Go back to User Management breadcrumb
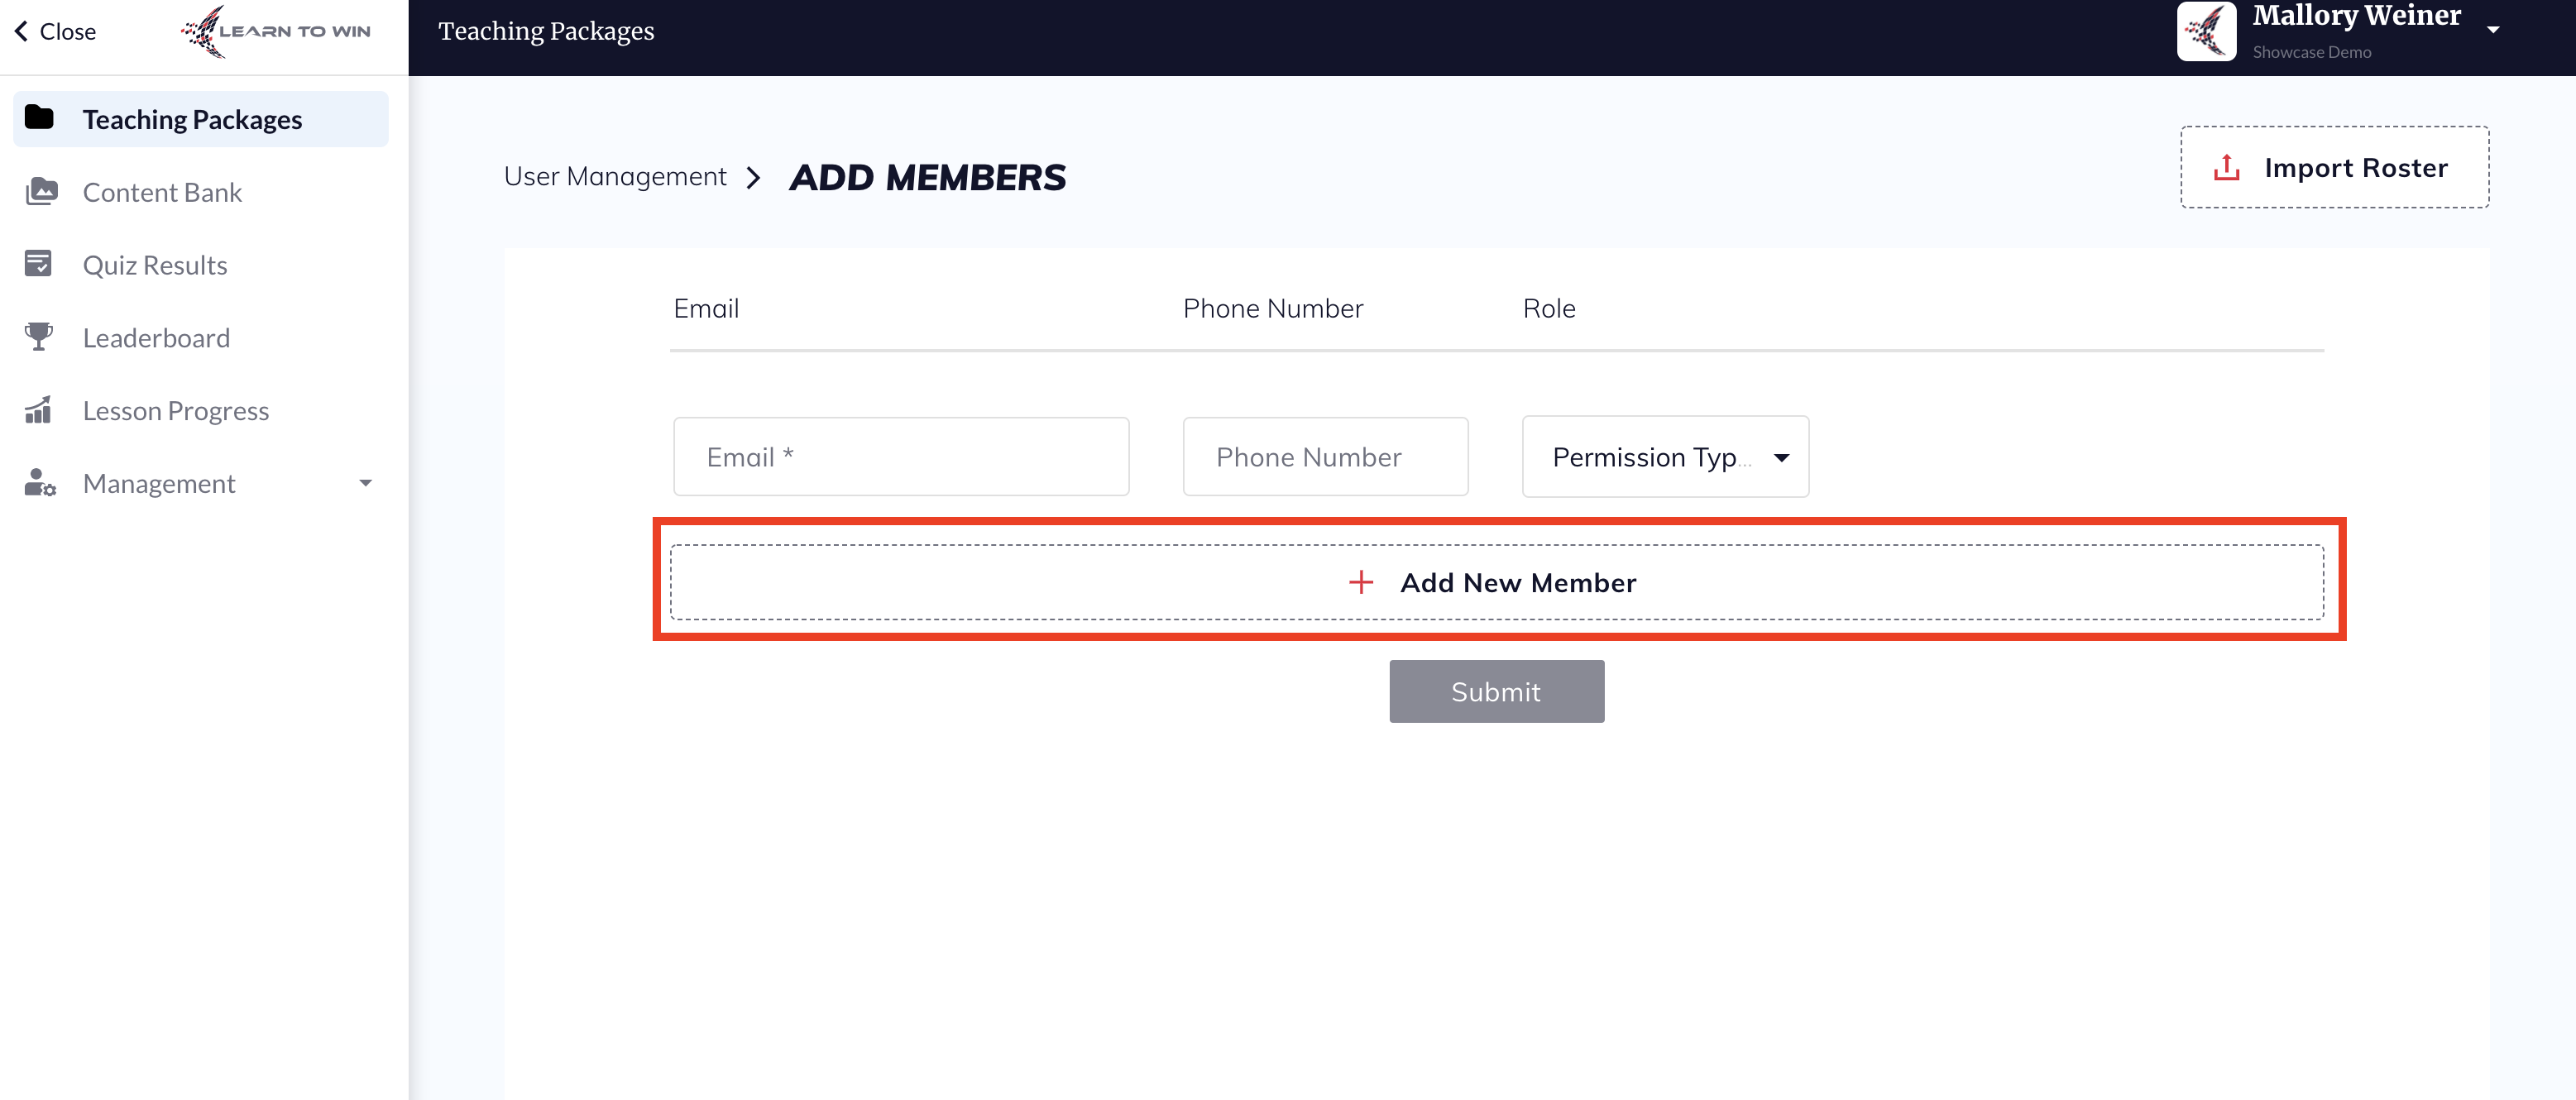Image resolution: width=2576 pixels, height=1100 pixels. click(615, 177)
